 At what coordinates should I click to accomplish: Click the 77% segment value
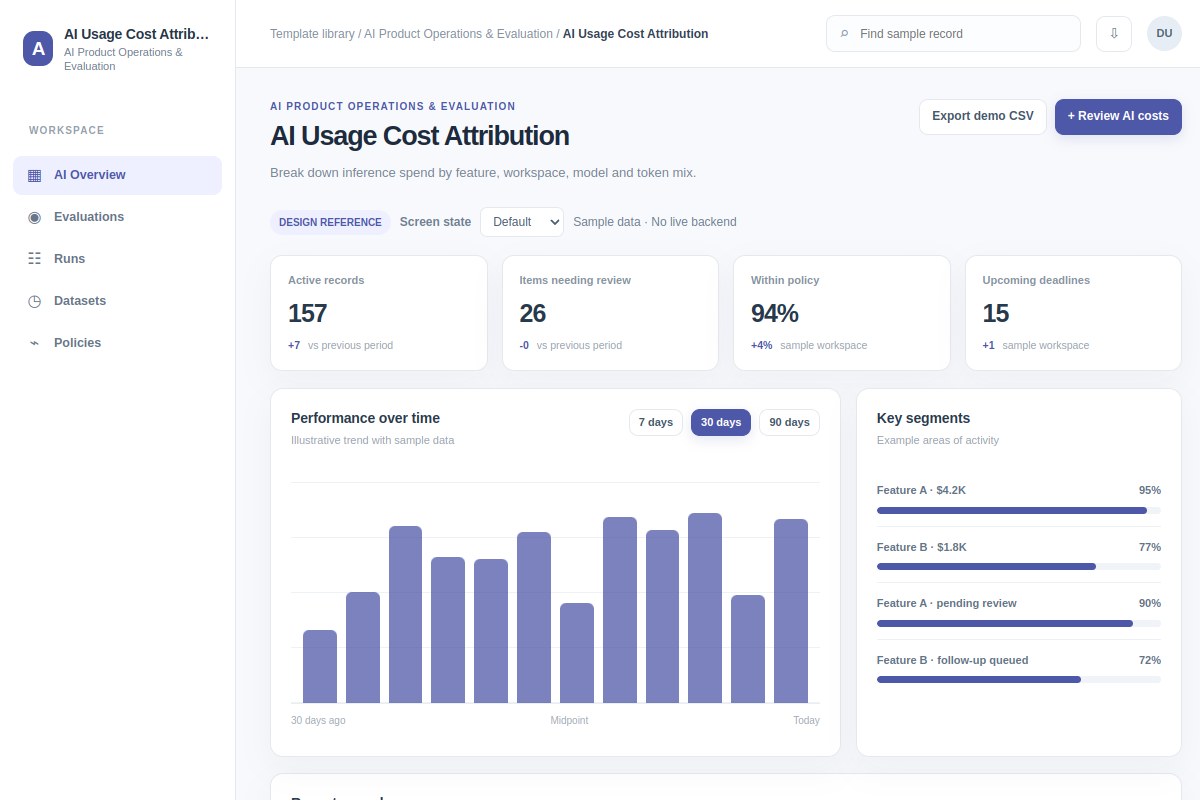pyautogui.click(x=1150, y=547)
